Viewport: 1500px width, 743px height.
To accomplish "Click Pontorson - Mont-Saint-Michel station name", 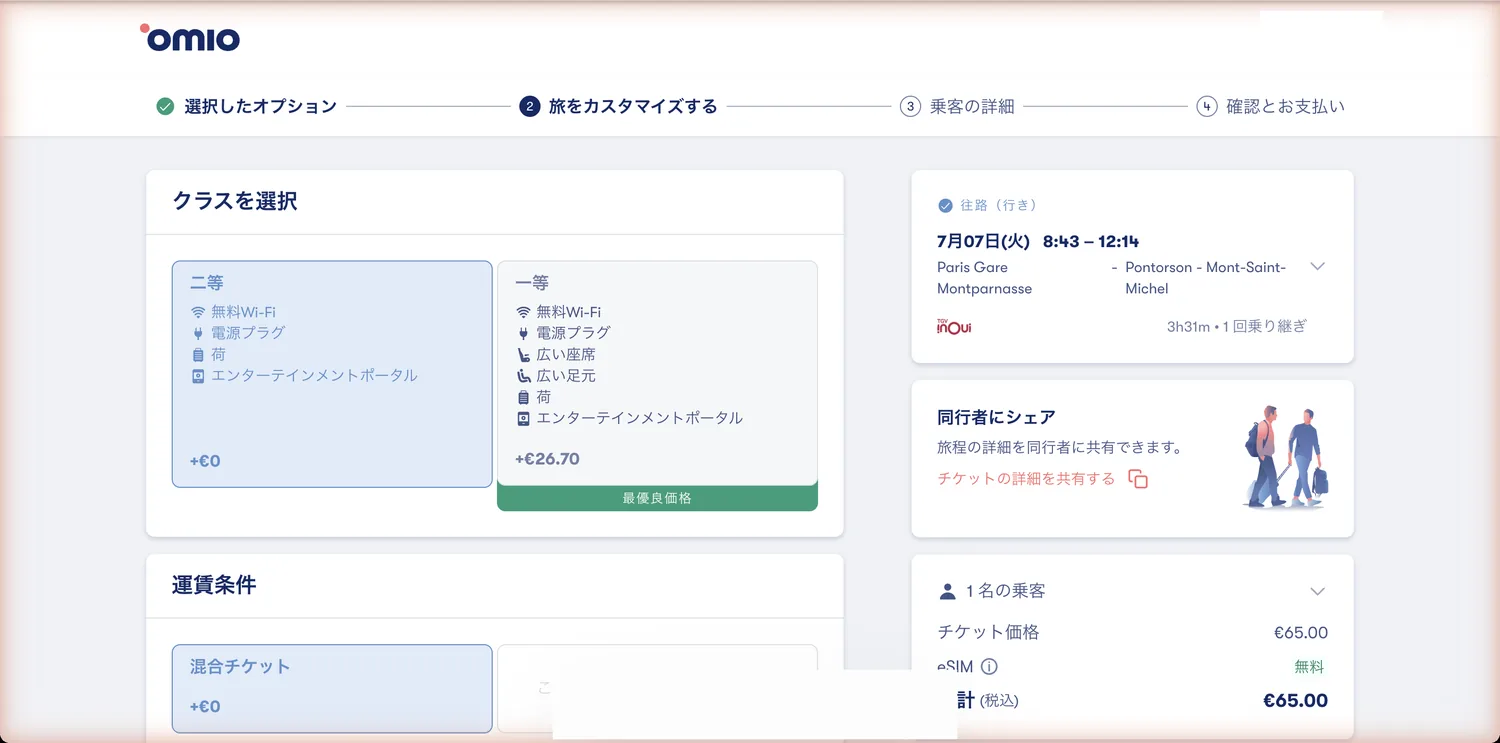I will [x=1206, y=278].
